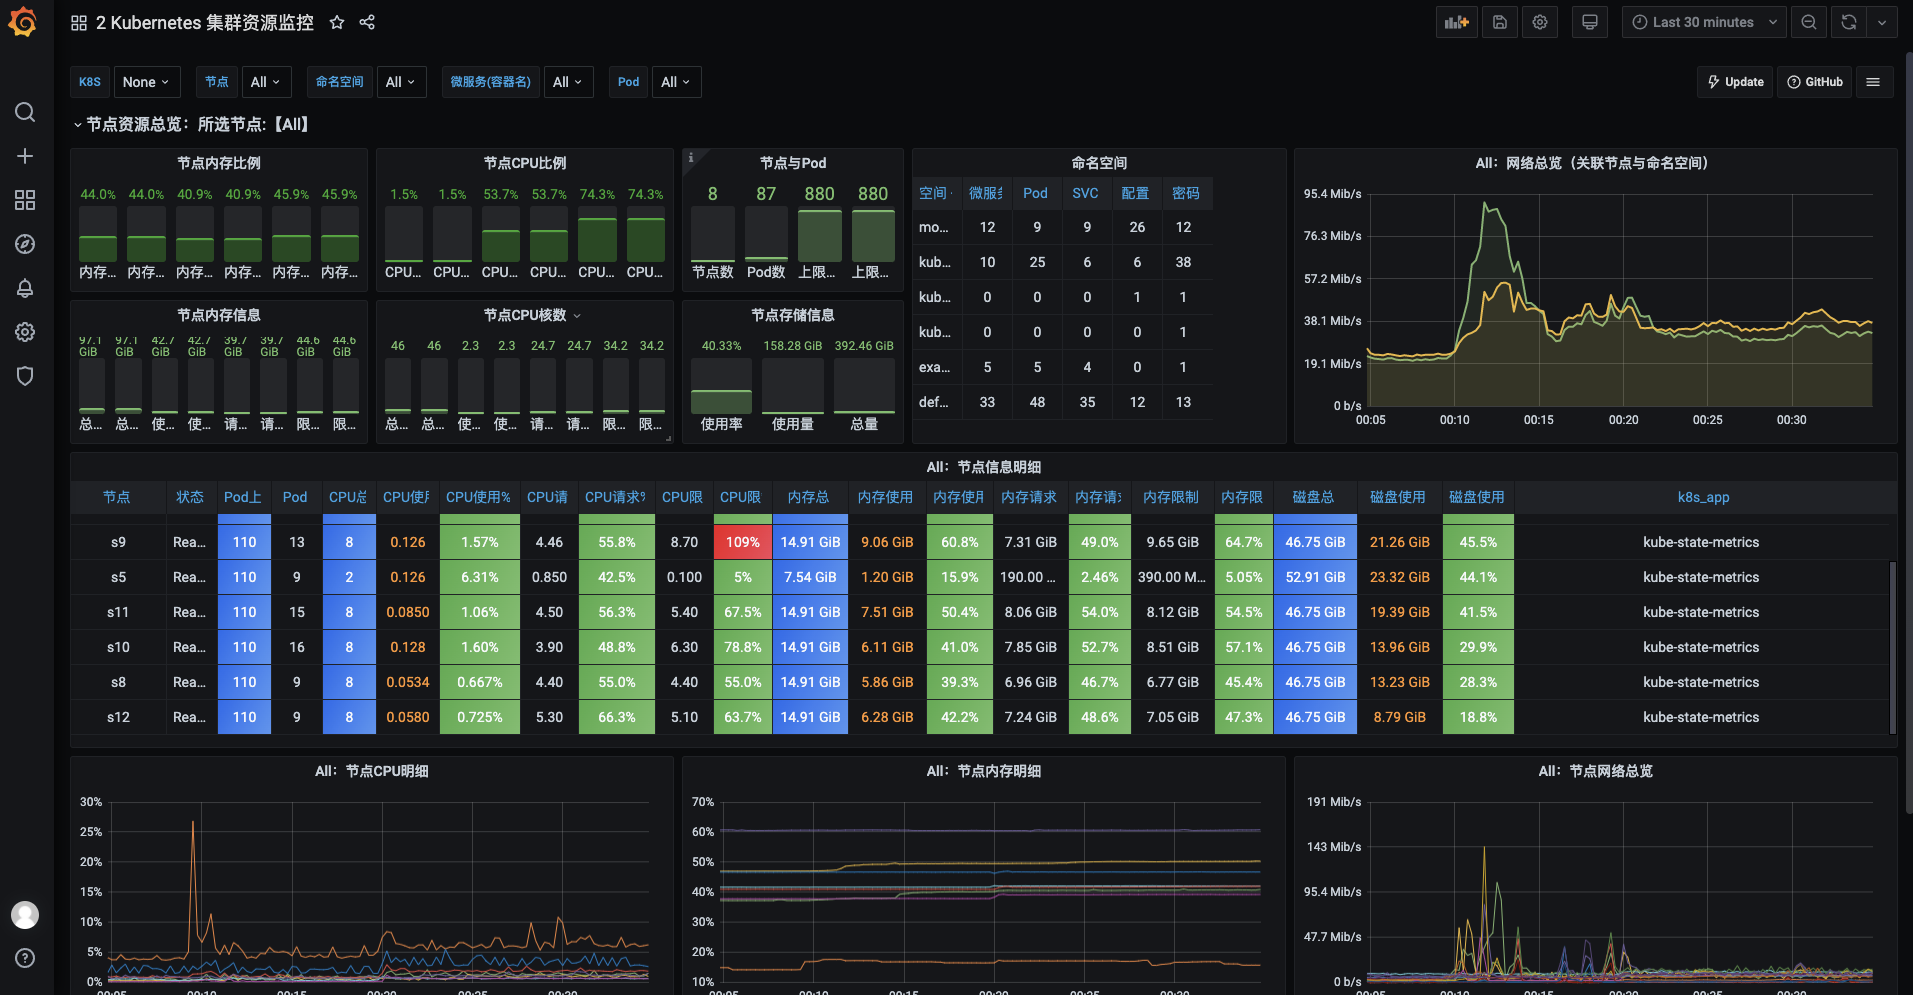Click the 8.79 GiB disk usage cell

(x=1399, y=717)
